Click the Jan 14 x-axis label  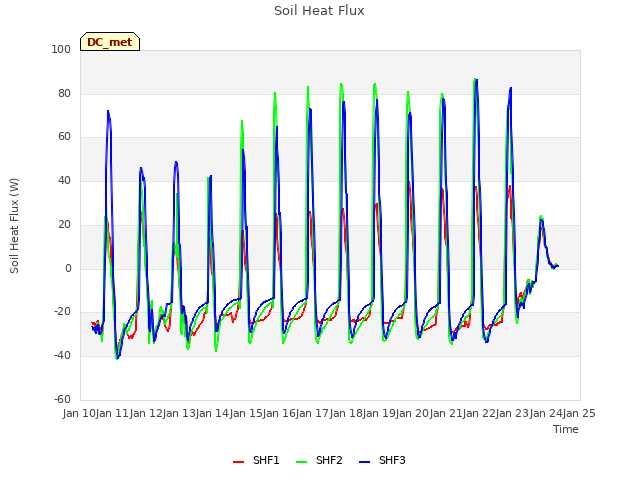(213, 413)
